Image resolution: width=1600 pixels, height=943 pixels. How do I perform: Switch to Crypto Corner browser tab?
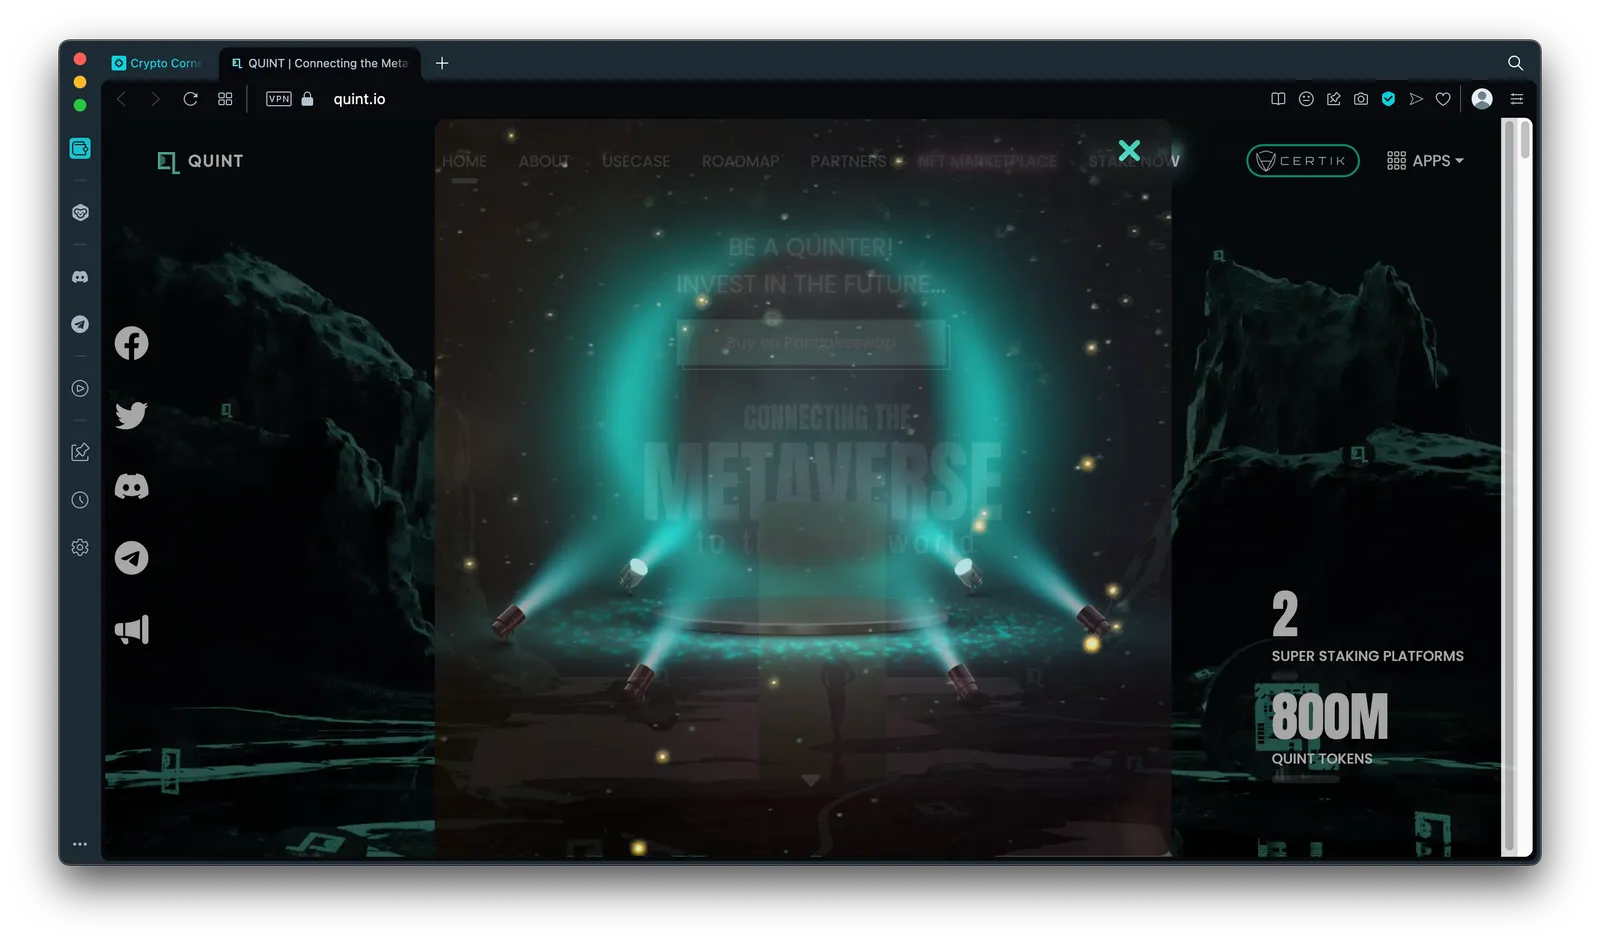[158, 63]
